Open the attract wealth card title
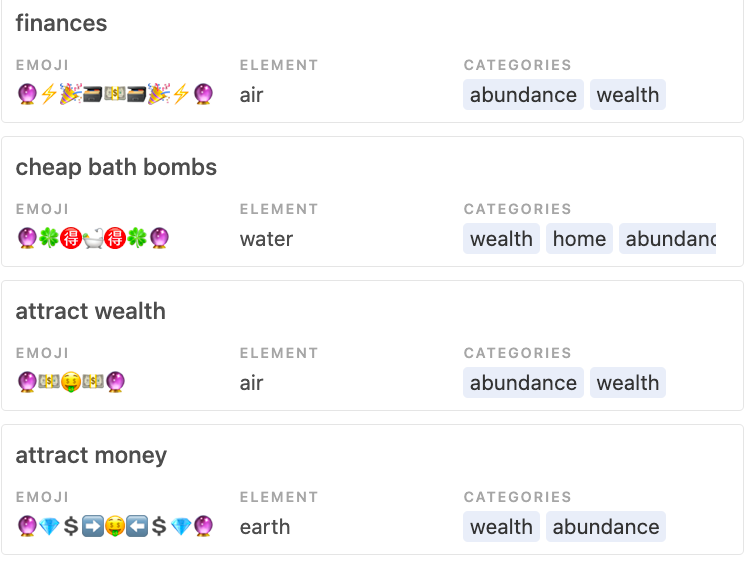The width and height of the screenshot is (752, 566). pyautogui.click(x=91, y=311)
